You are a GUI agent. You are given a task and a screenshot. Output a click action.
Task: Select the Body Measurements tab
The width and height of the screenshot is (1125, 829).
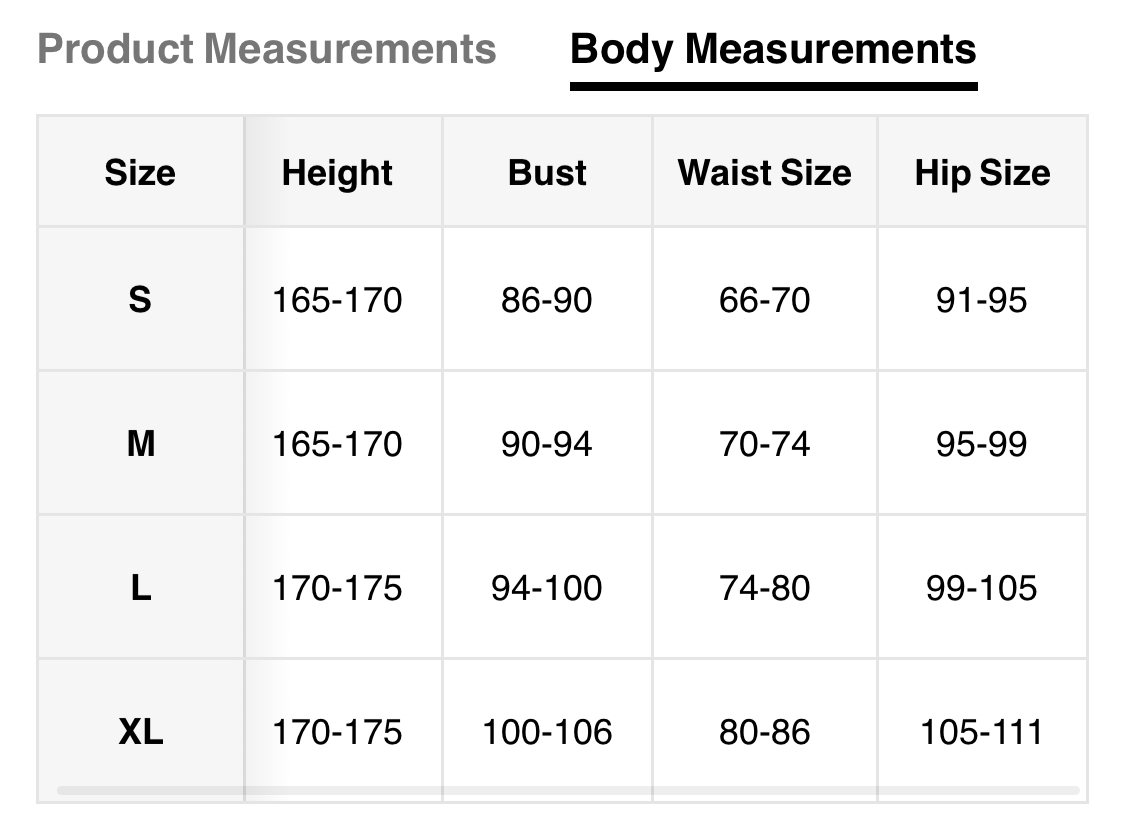[773, 49]
